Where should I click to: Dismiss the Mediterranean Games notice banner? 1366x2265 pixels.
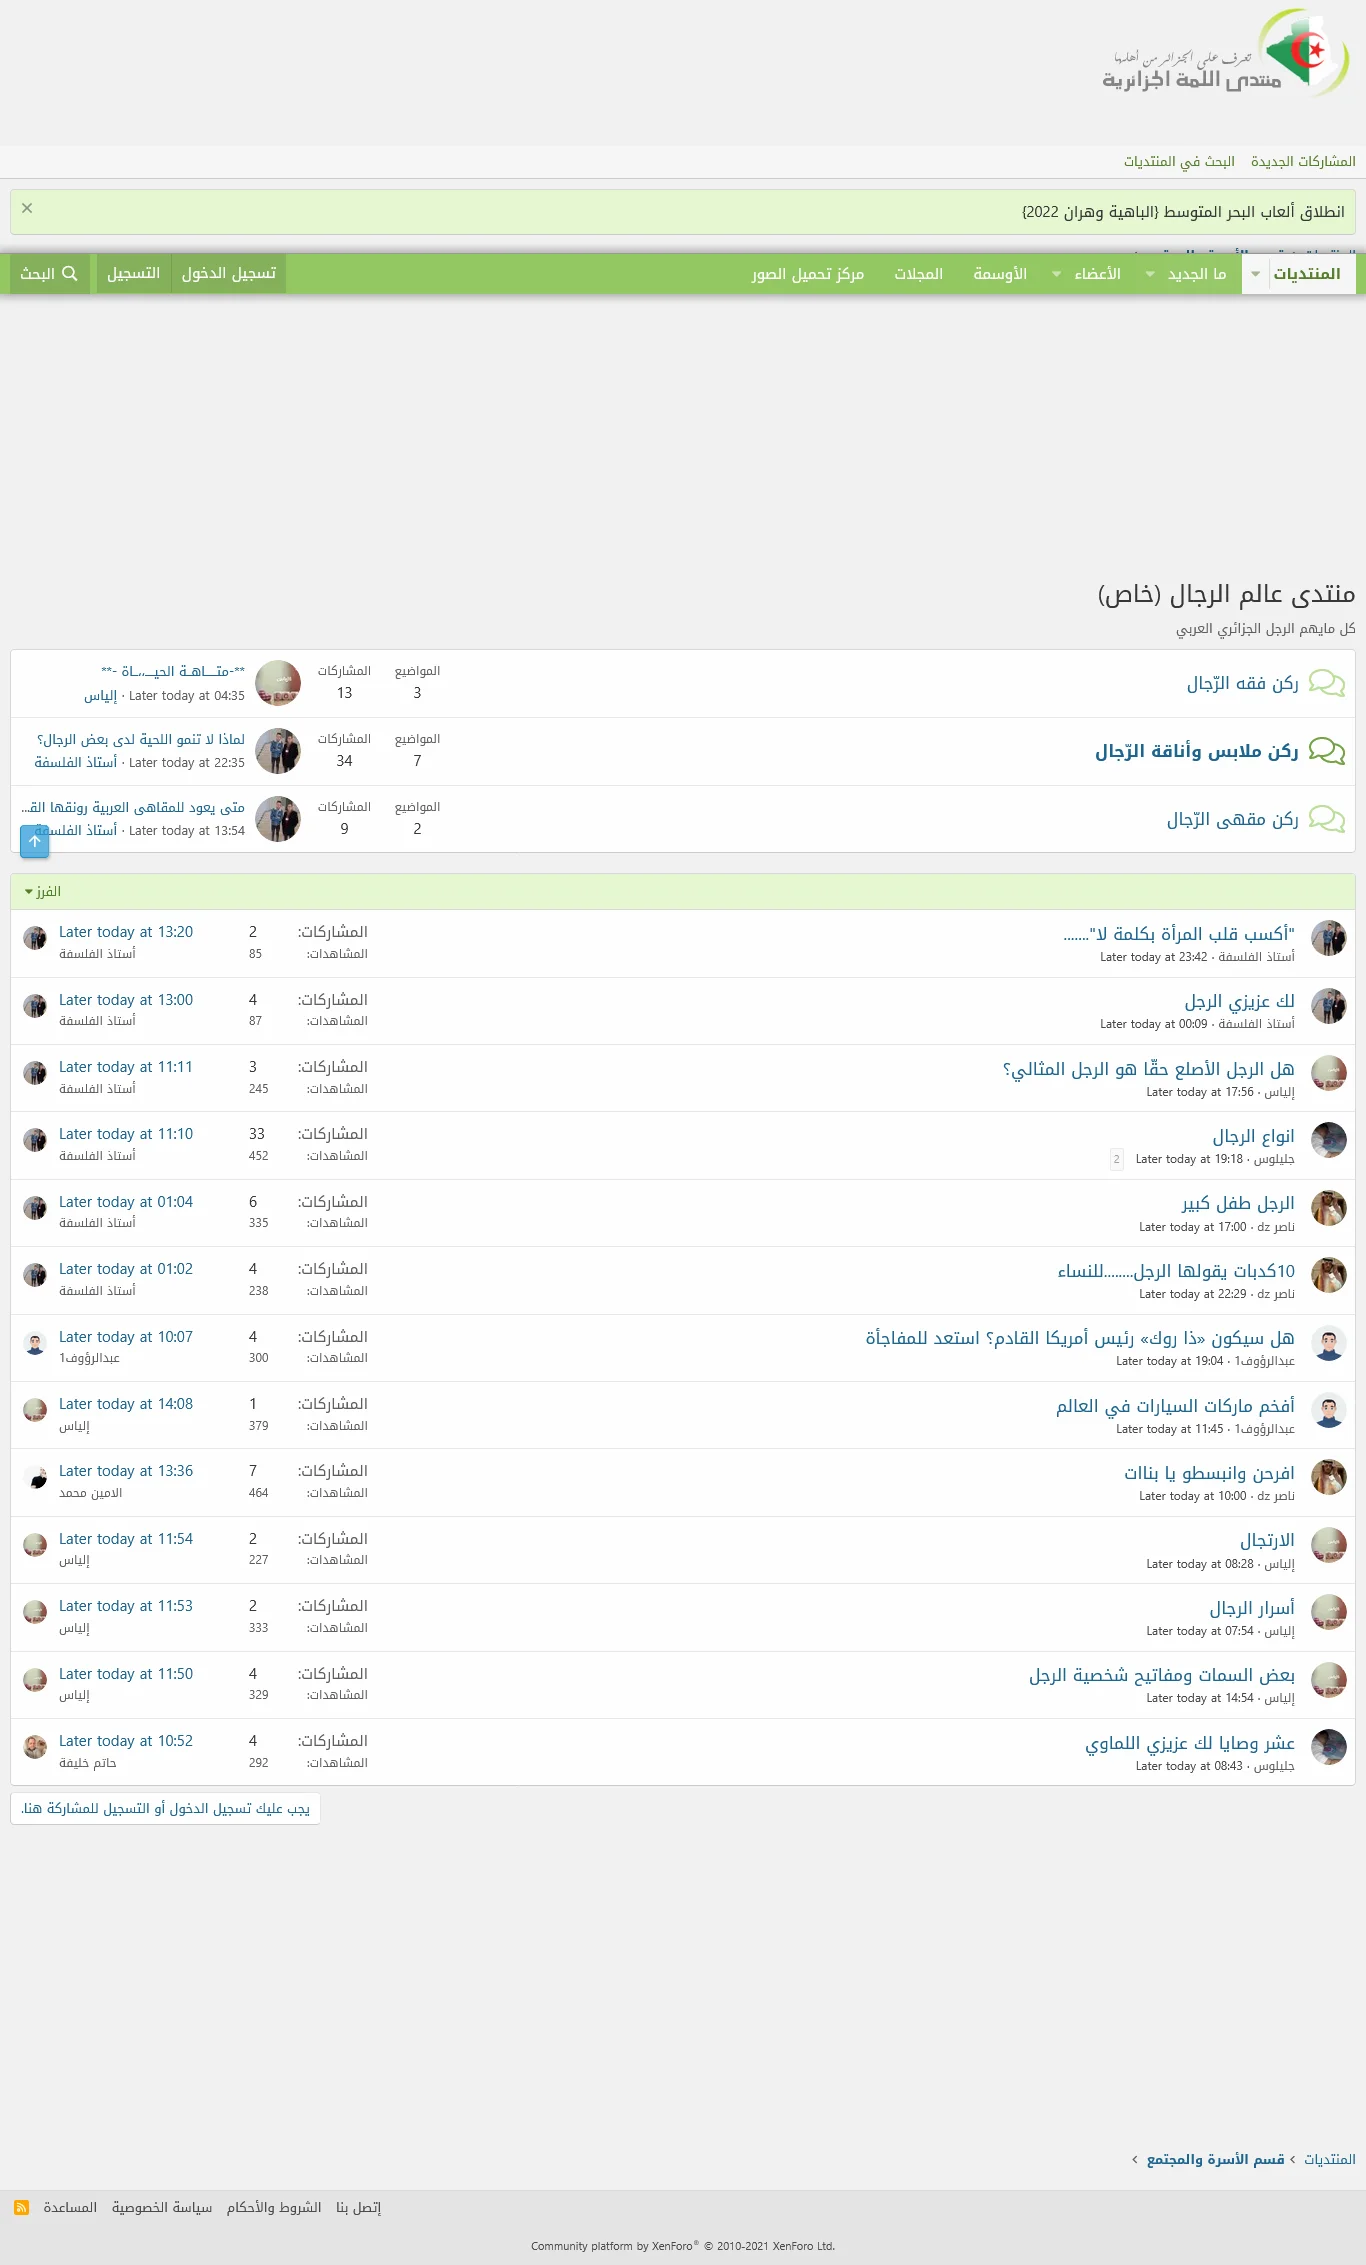(x=27, y=208)
